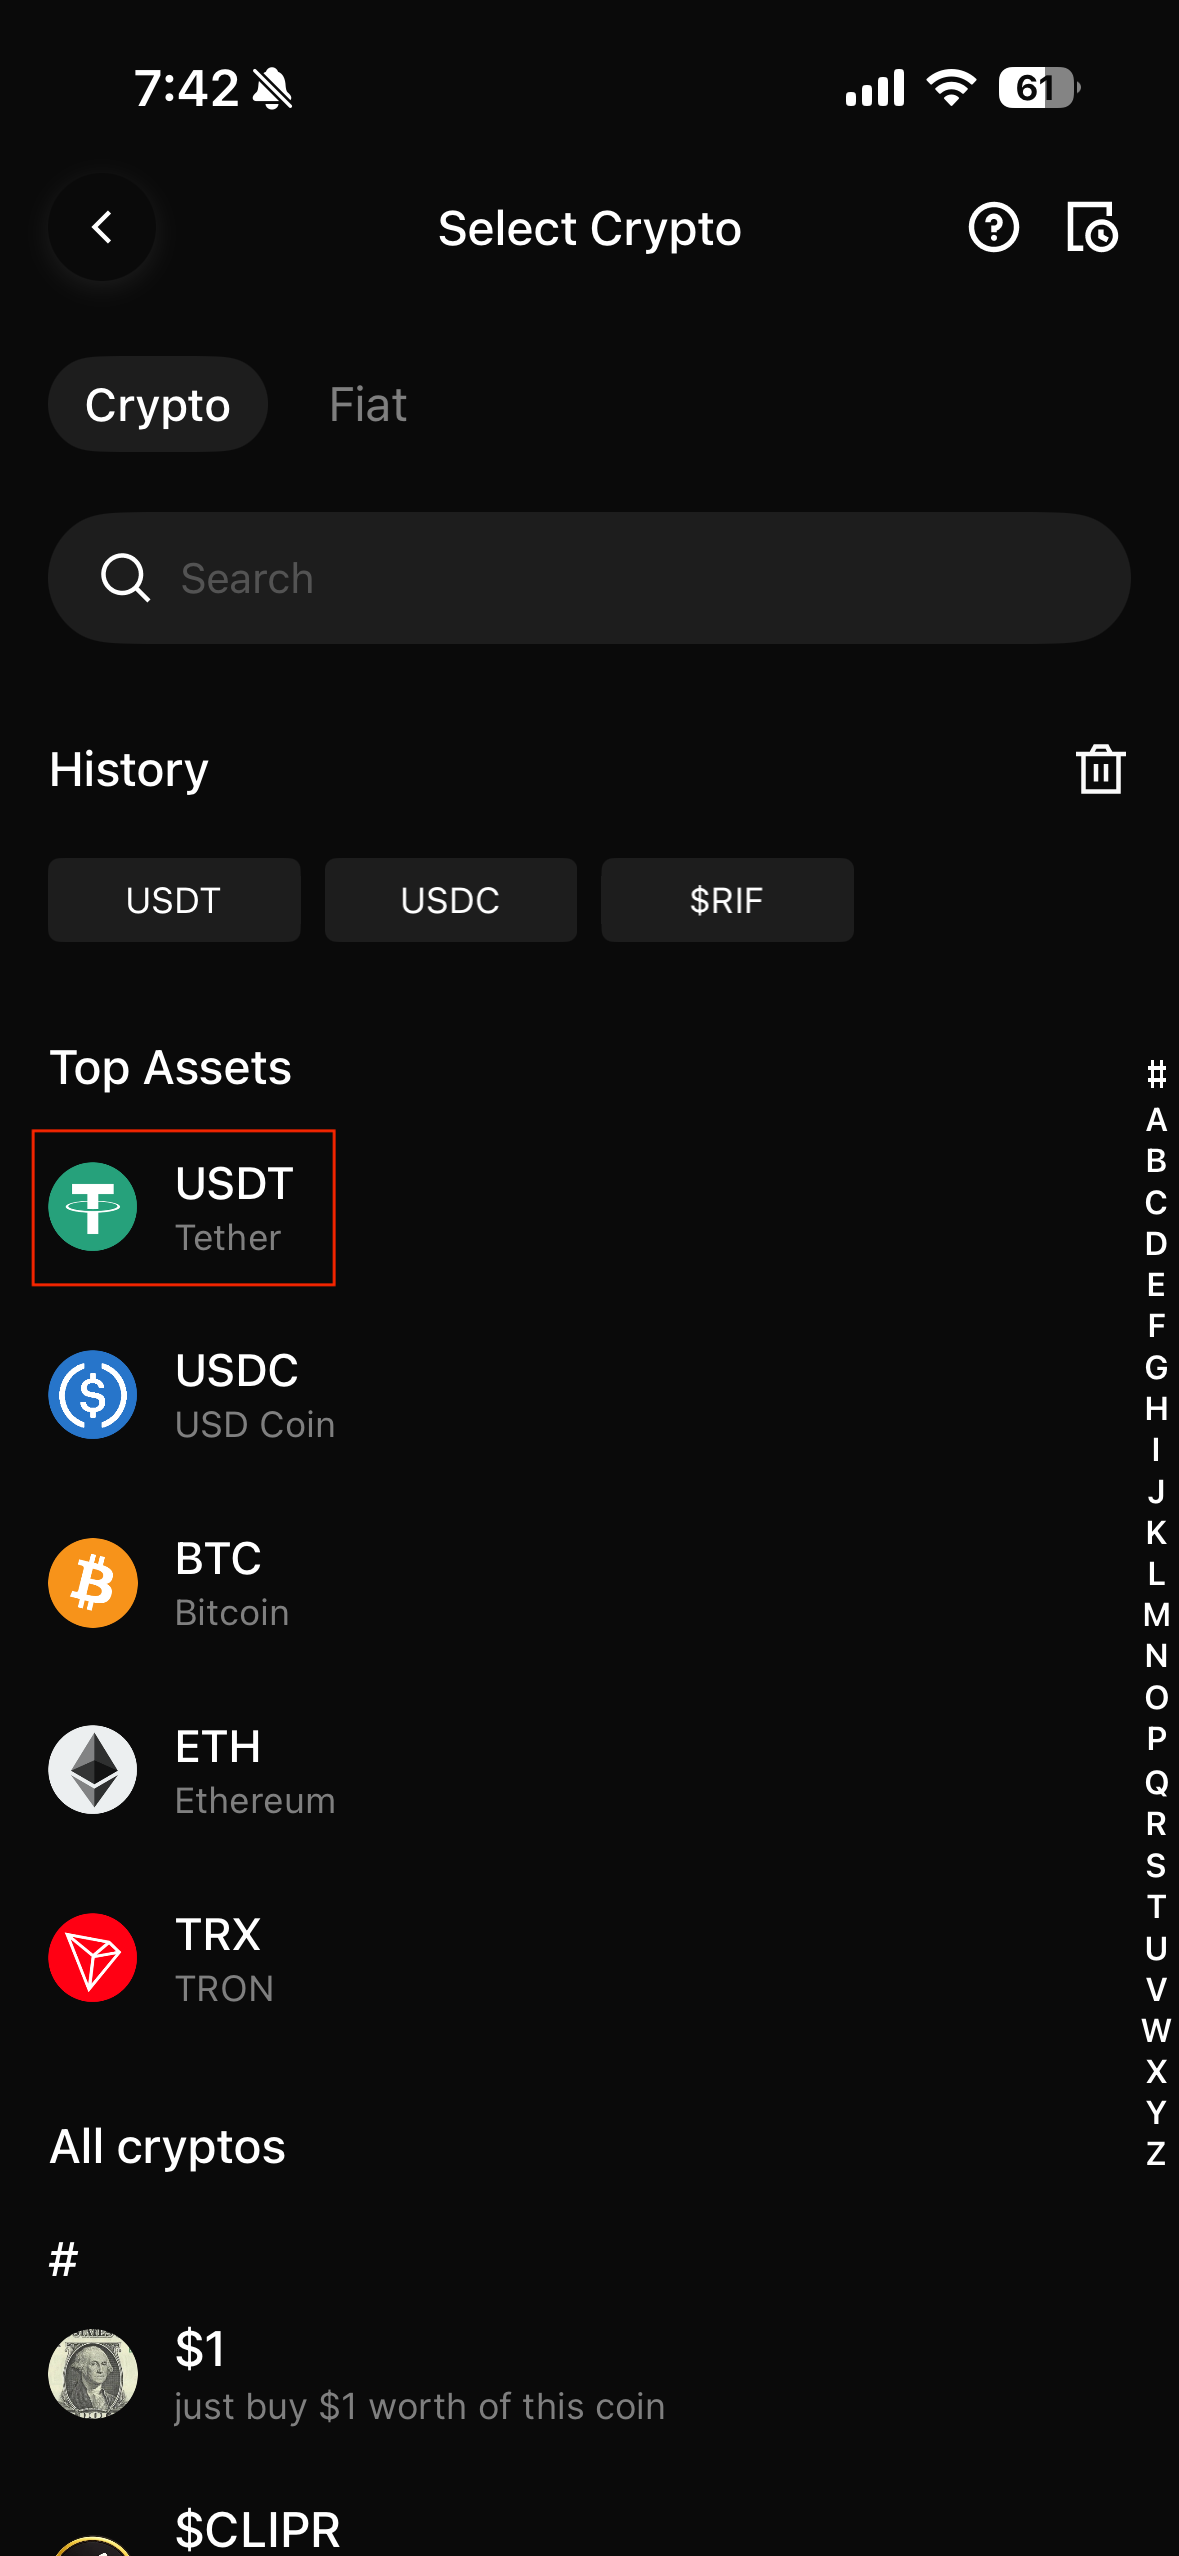The width and height of the screenshot is (1179, 2556).
Task: Tap the back arrow button
Action: click(102, 228)
